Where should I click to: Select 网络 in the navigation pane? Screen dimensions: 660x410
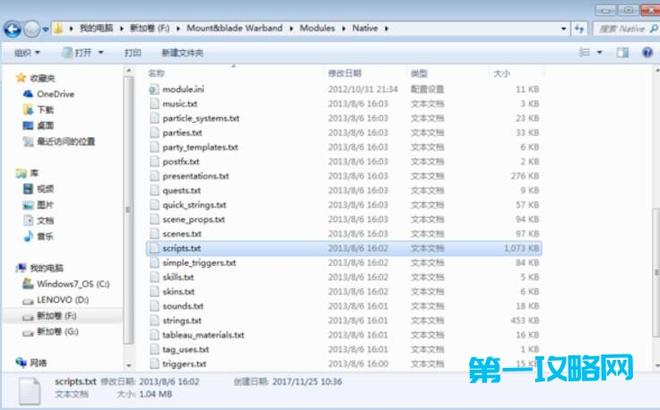coord(38,363)
